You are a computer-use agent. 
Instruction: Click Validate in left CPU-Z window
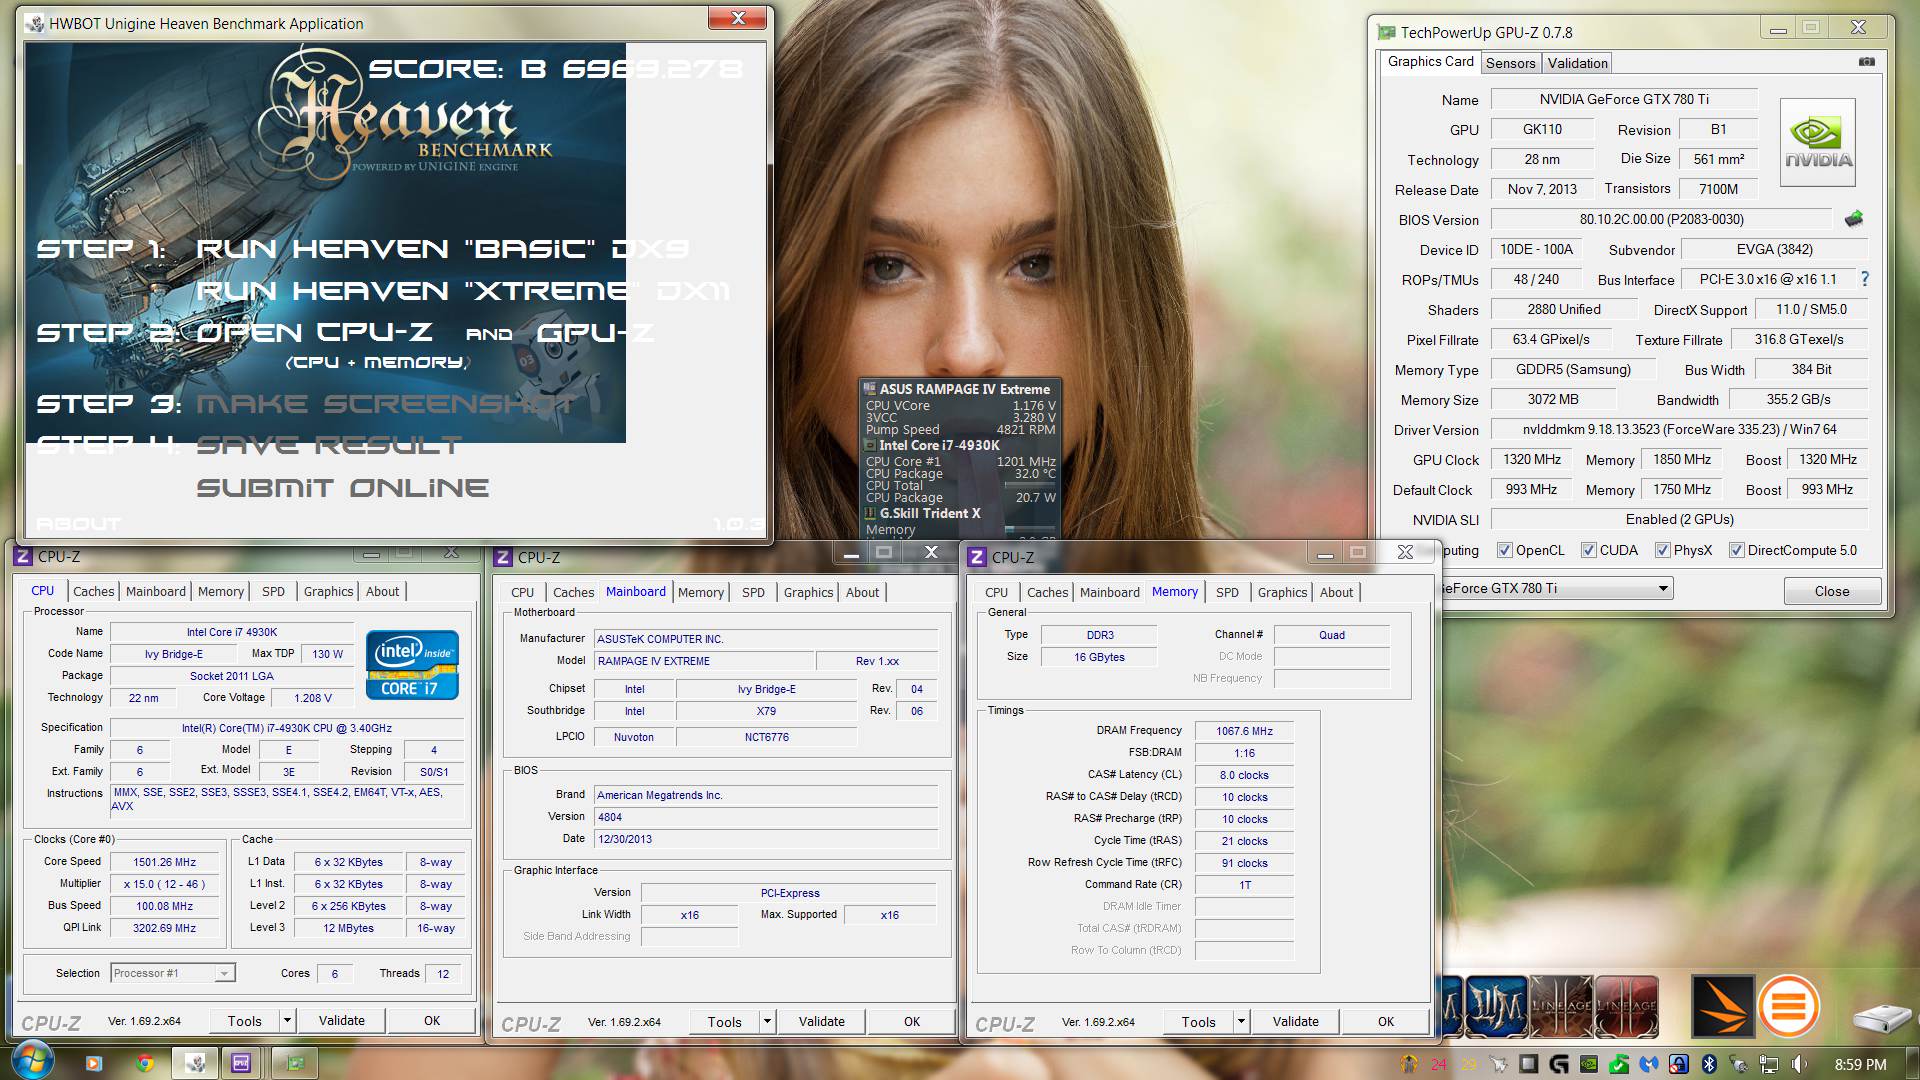341,1020
